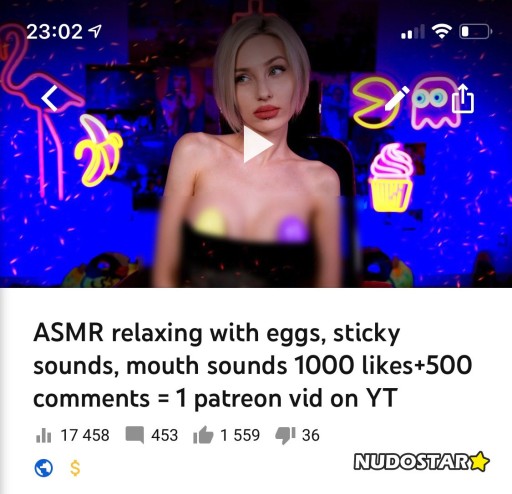This screenshot has width=512, height=494.
Task: Tap the views bar chart icon
Action: tap(44, 435)
